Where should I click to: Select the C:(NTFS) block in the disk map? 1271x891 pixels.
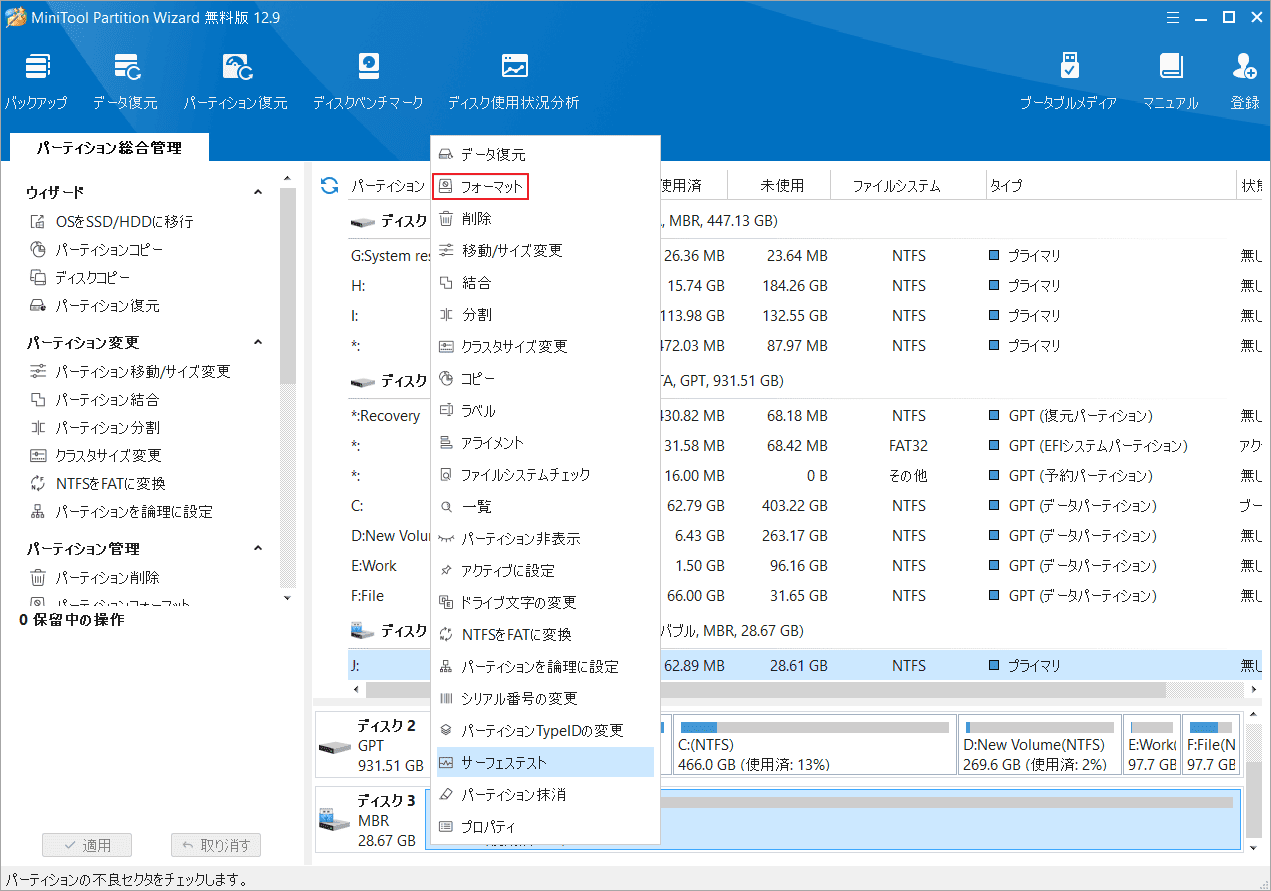coord(814,745)
